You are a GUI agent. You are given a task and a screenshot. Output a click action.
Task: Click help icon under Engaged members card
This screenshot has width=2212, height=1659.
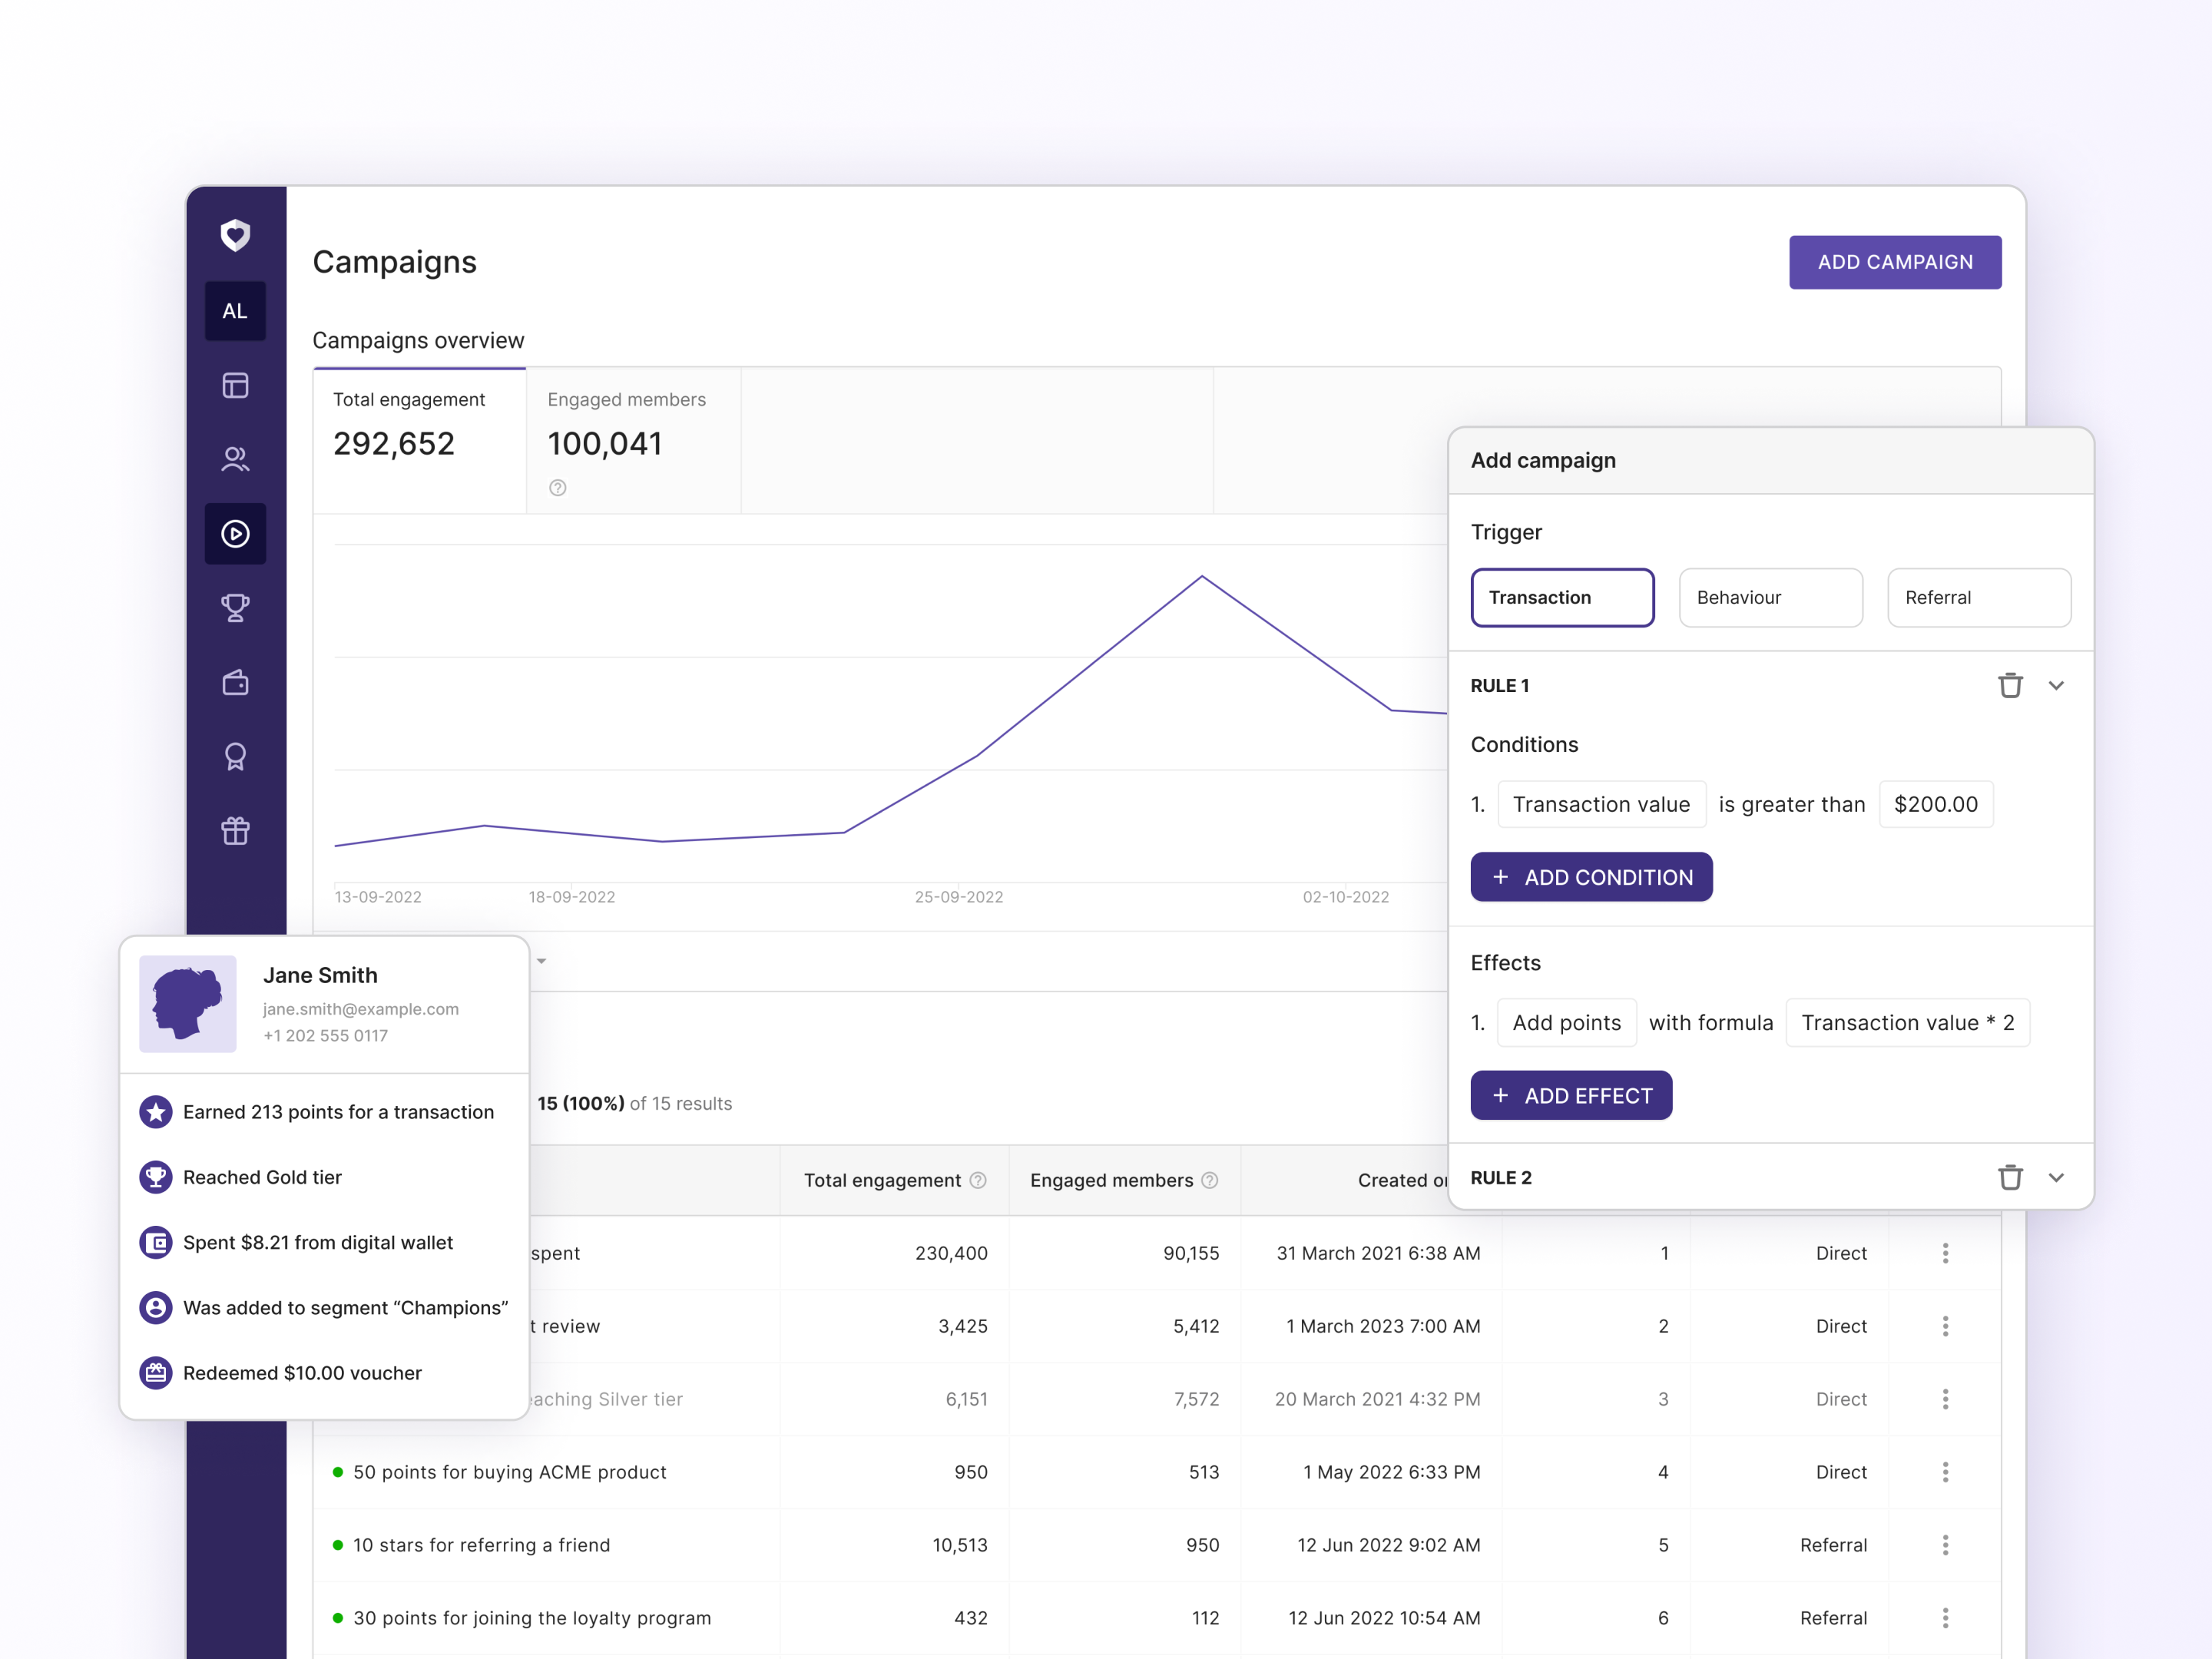coord(558,488)
